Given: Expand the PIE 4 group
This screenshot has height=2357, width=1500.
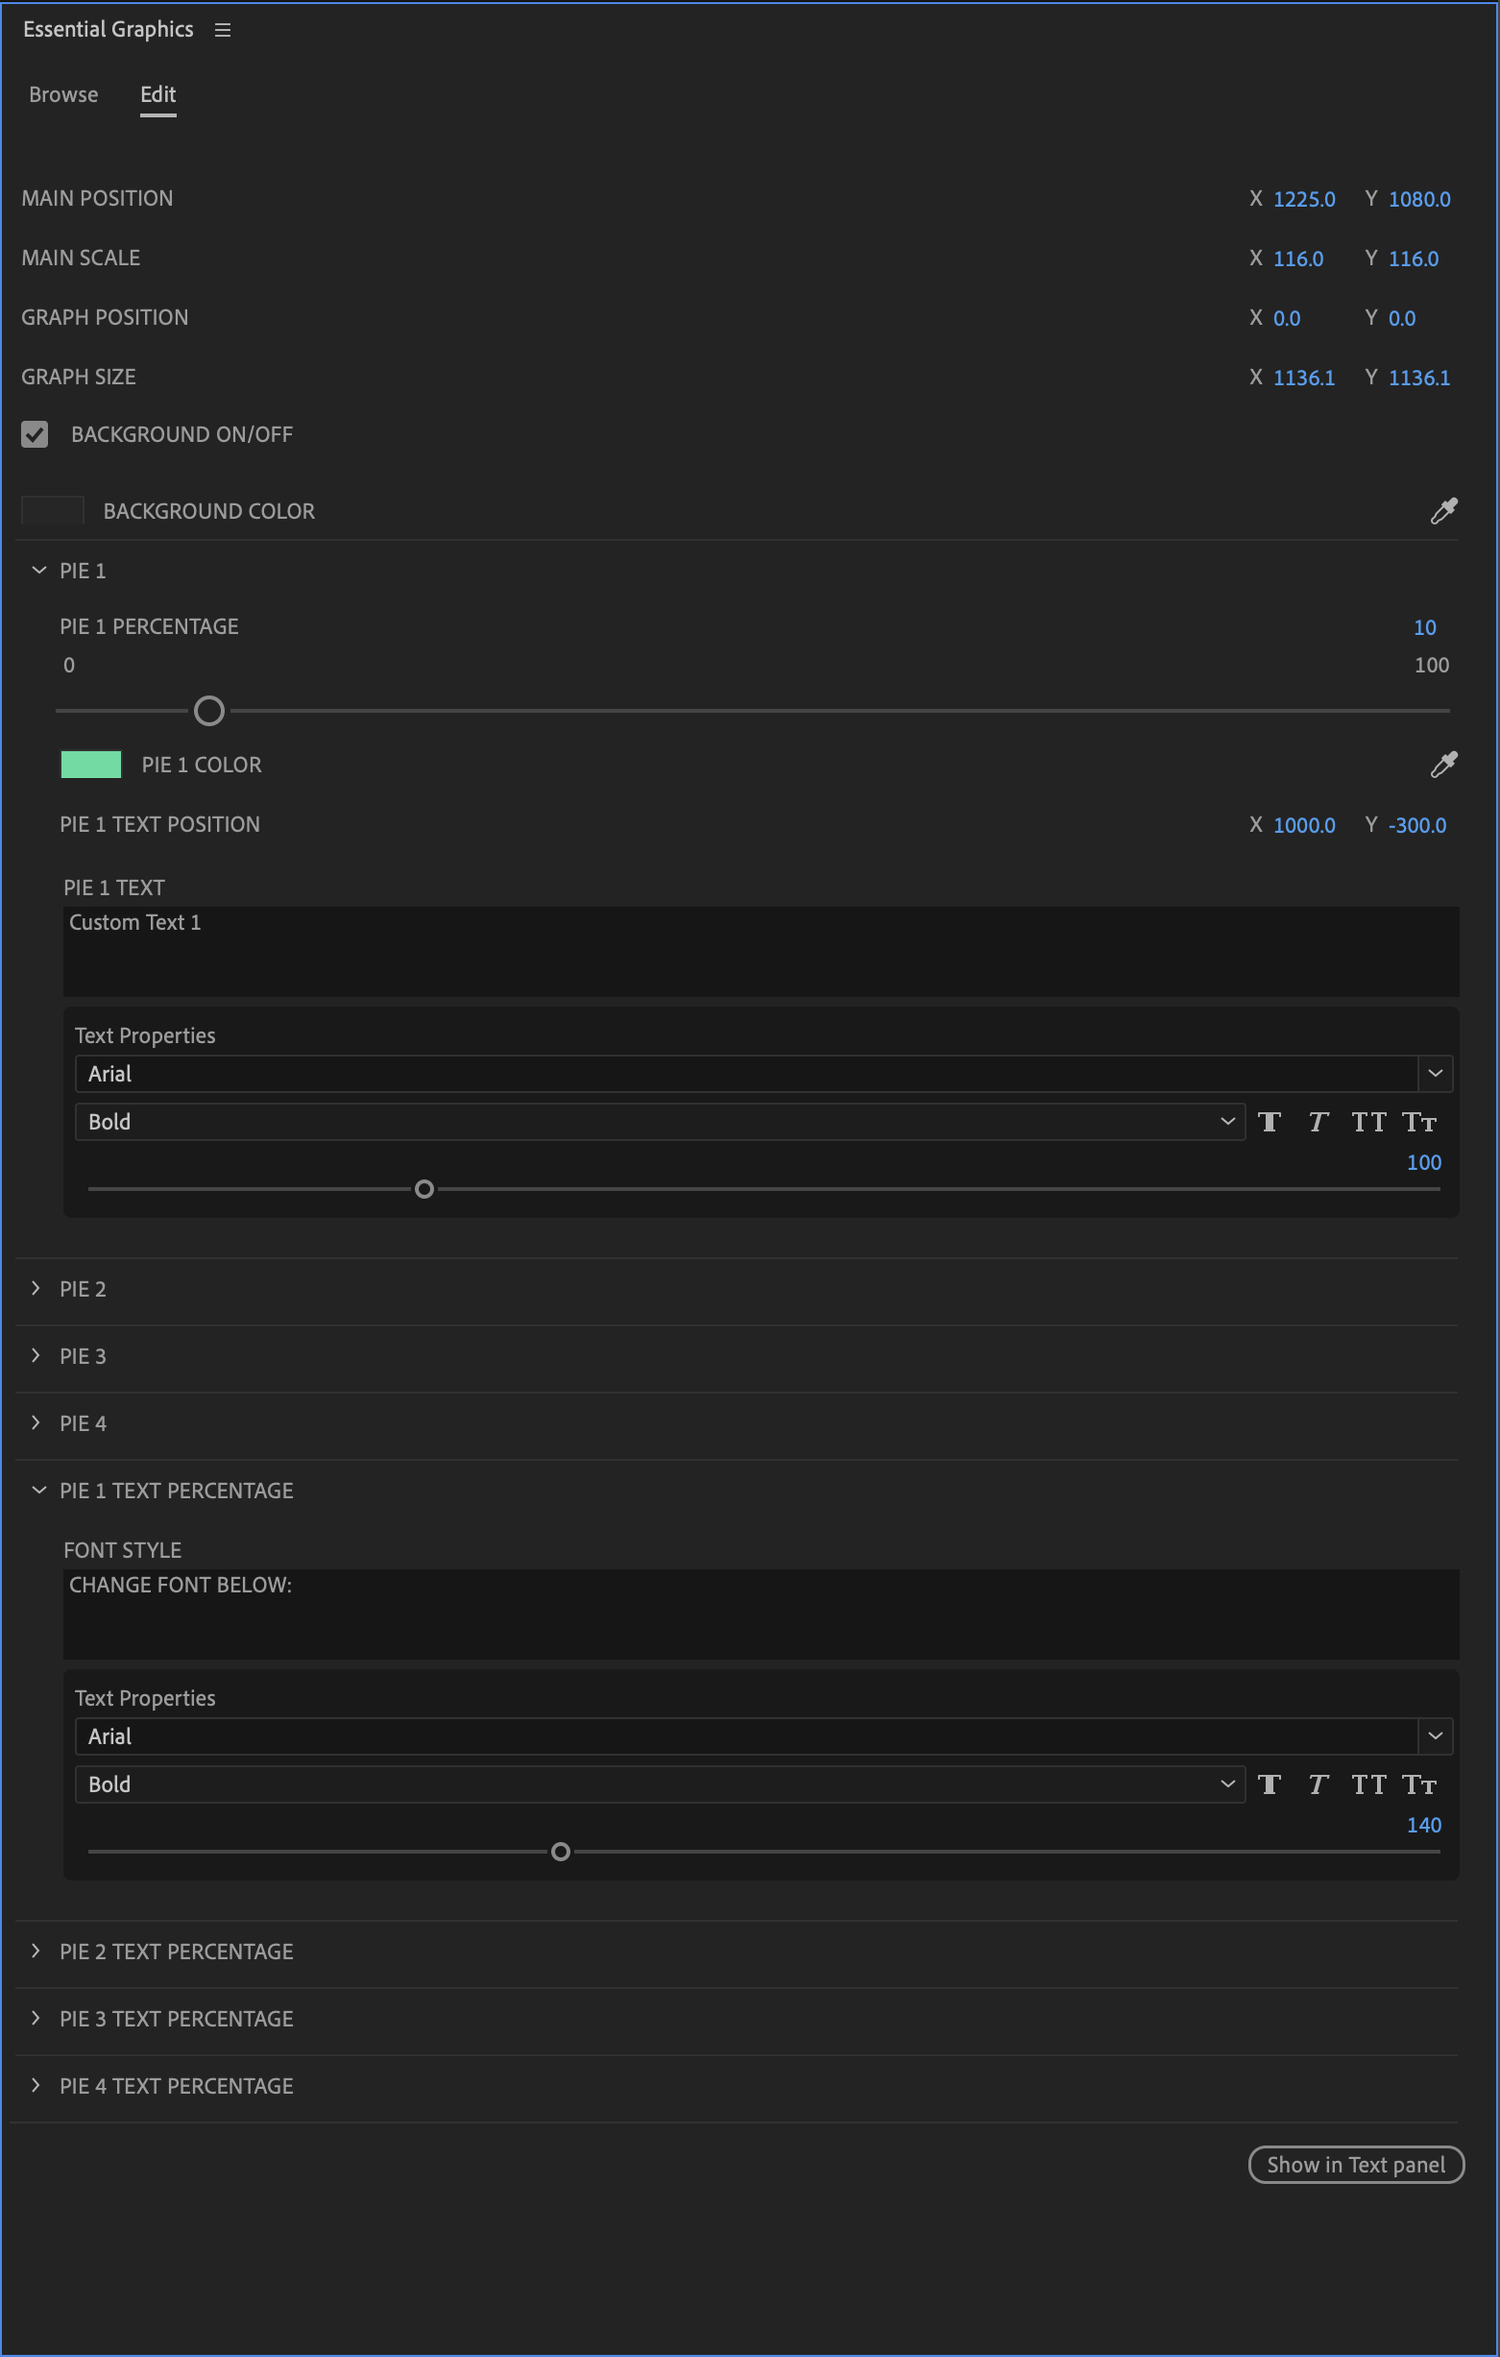Looking at the screenshot, I should point(37,1422).
